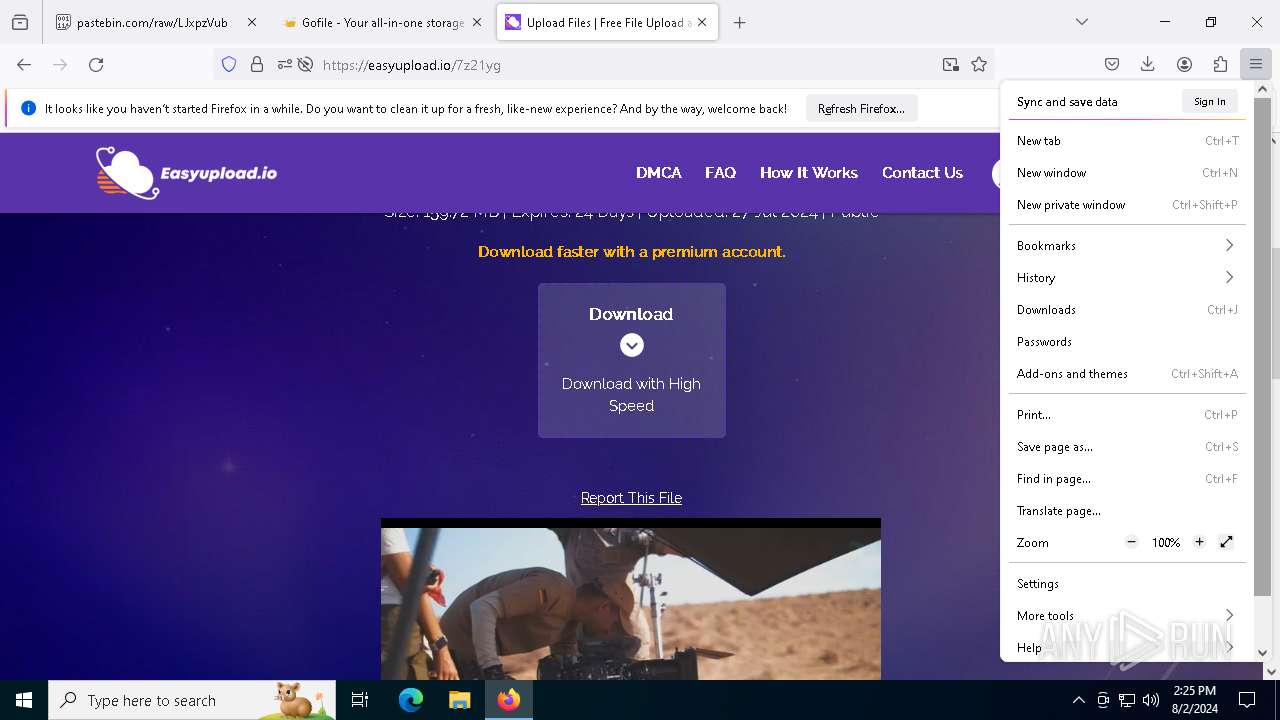1280x720 pixels.
Task: Open Settings from menu
Action: (x=1127, y=583)
